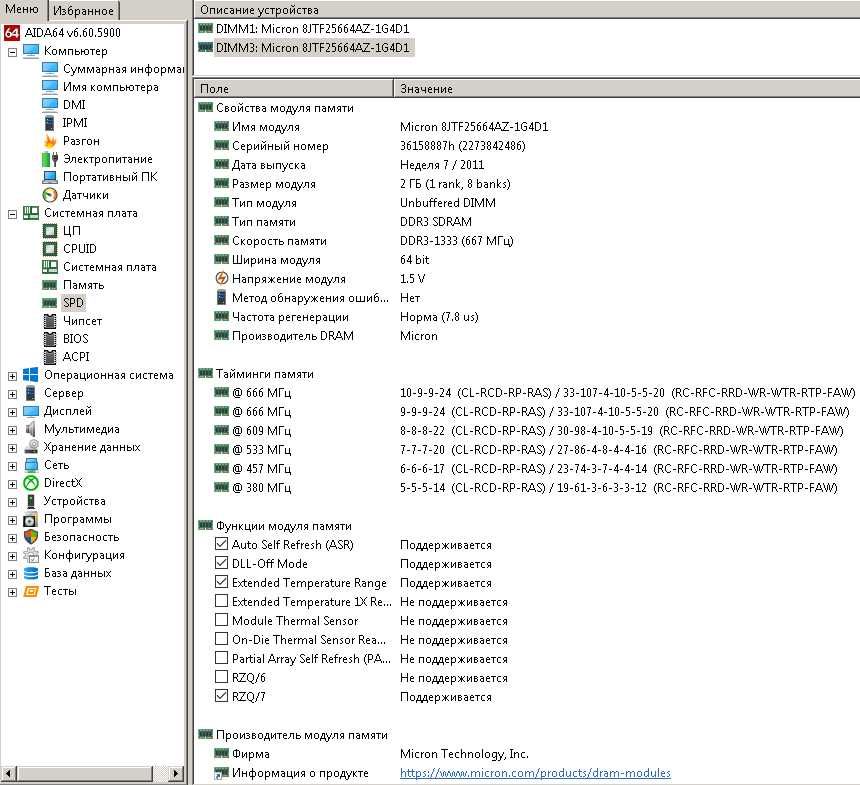The height and width of the screenshot is (785, 860).
Task: Collapse the Системная плата parent node
Action: coord(12,213)
